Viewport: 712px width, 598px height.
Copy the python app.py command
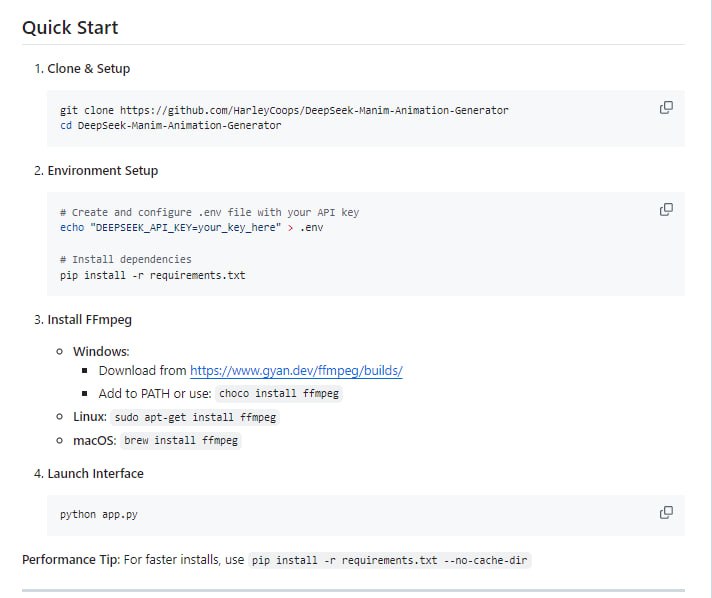coord(666,513)
